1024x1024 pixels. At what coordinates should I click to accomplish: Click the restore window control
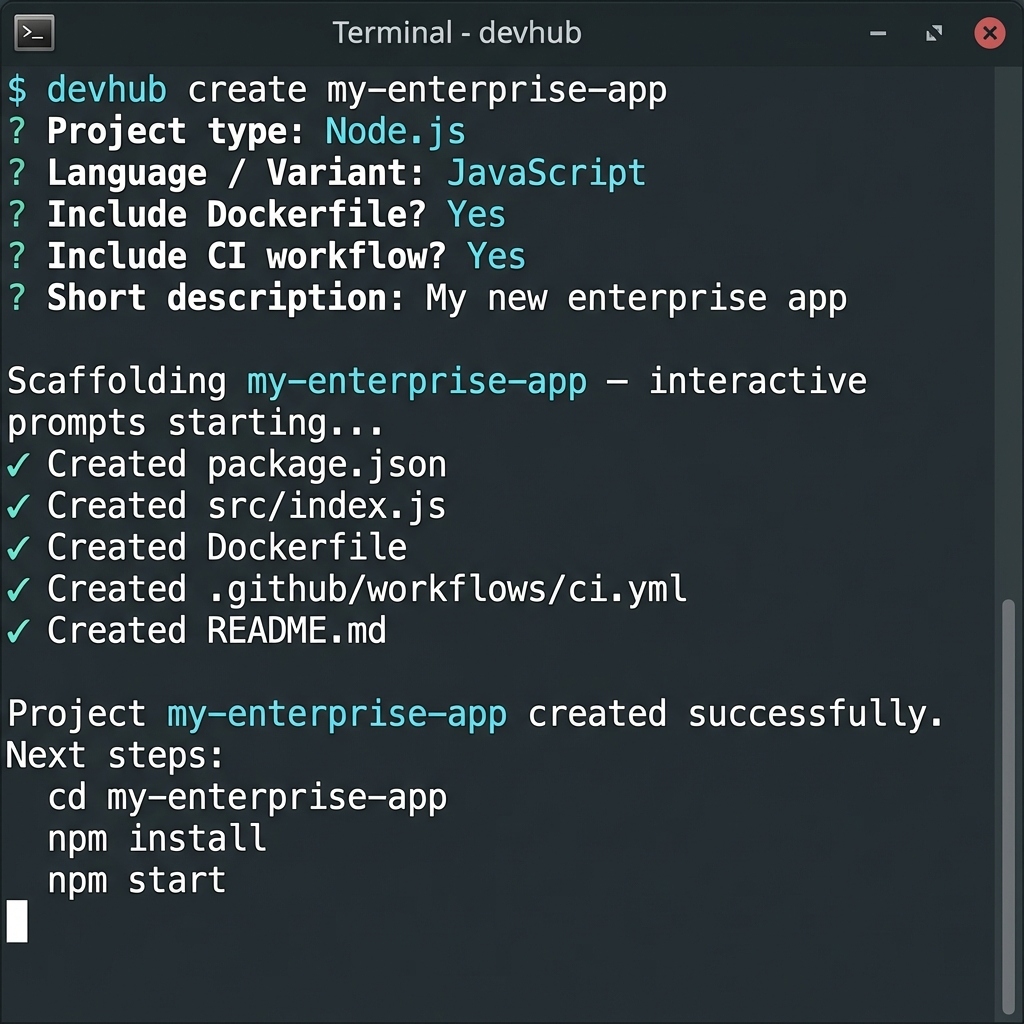tap(934, 33)
